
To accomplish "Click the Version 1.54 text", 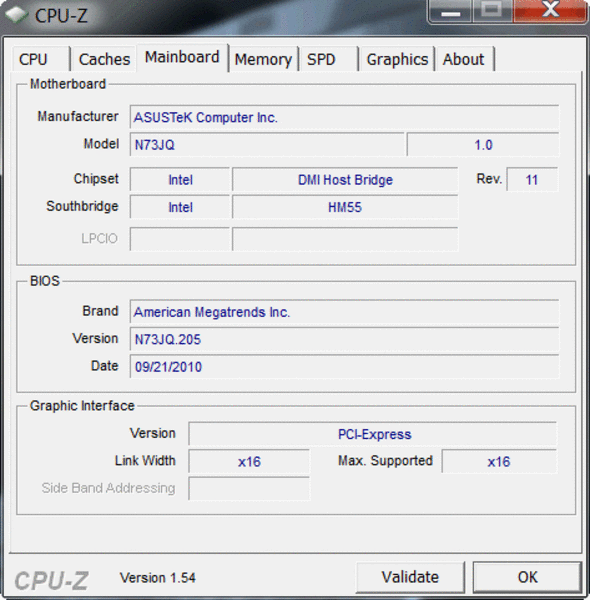I will coord(158,578).
